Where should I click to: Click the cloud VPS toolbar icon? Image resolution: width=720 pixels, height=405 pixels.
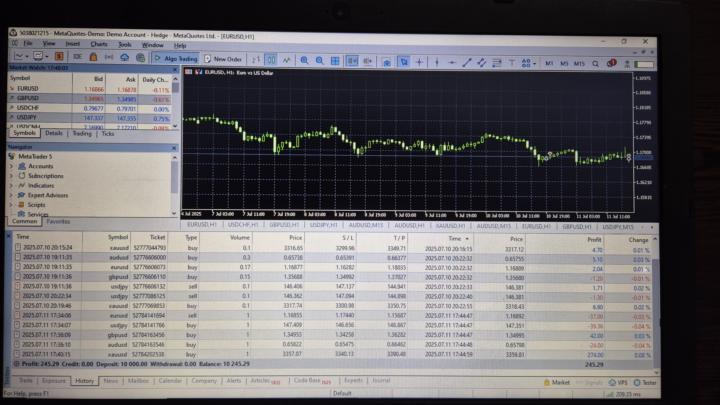pos(124,57)
